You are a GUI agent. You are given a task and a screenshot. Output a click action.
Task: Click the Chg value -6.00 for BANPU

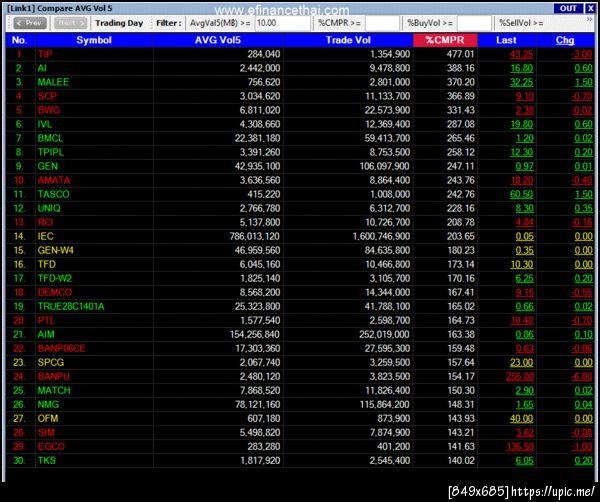coord(582,377)
